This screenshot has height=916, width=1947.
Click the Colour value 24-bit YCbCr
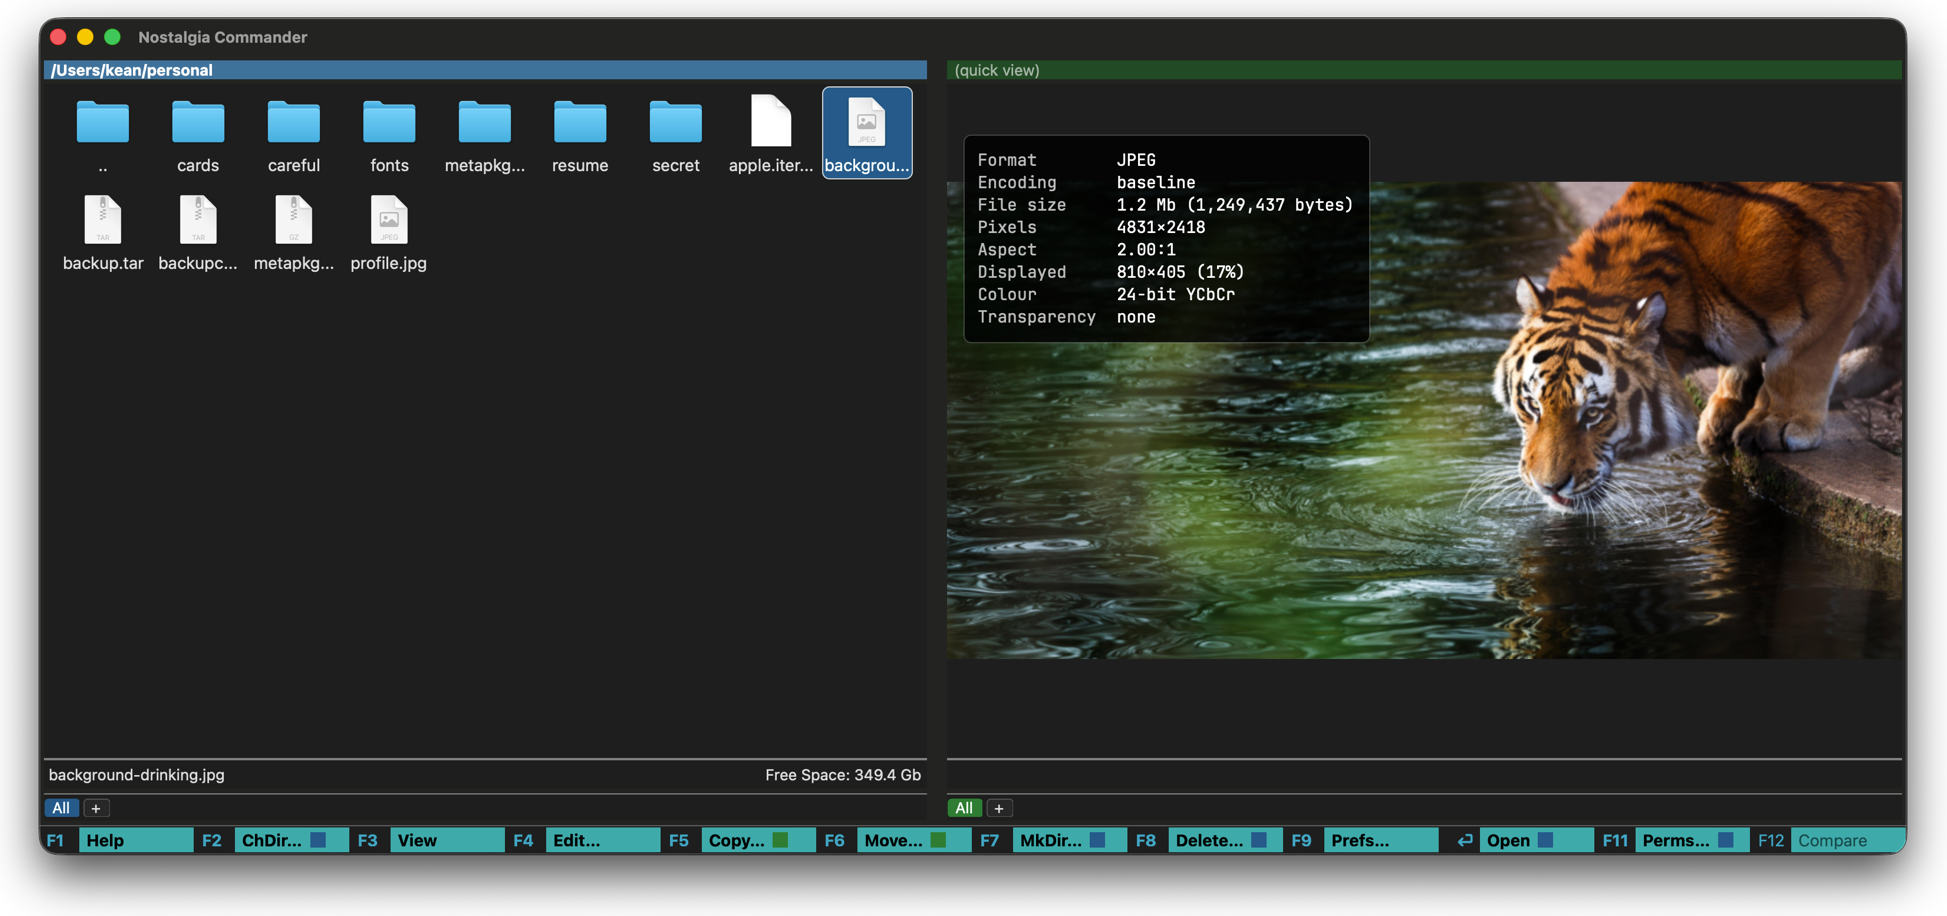(x=1175, y=294)
